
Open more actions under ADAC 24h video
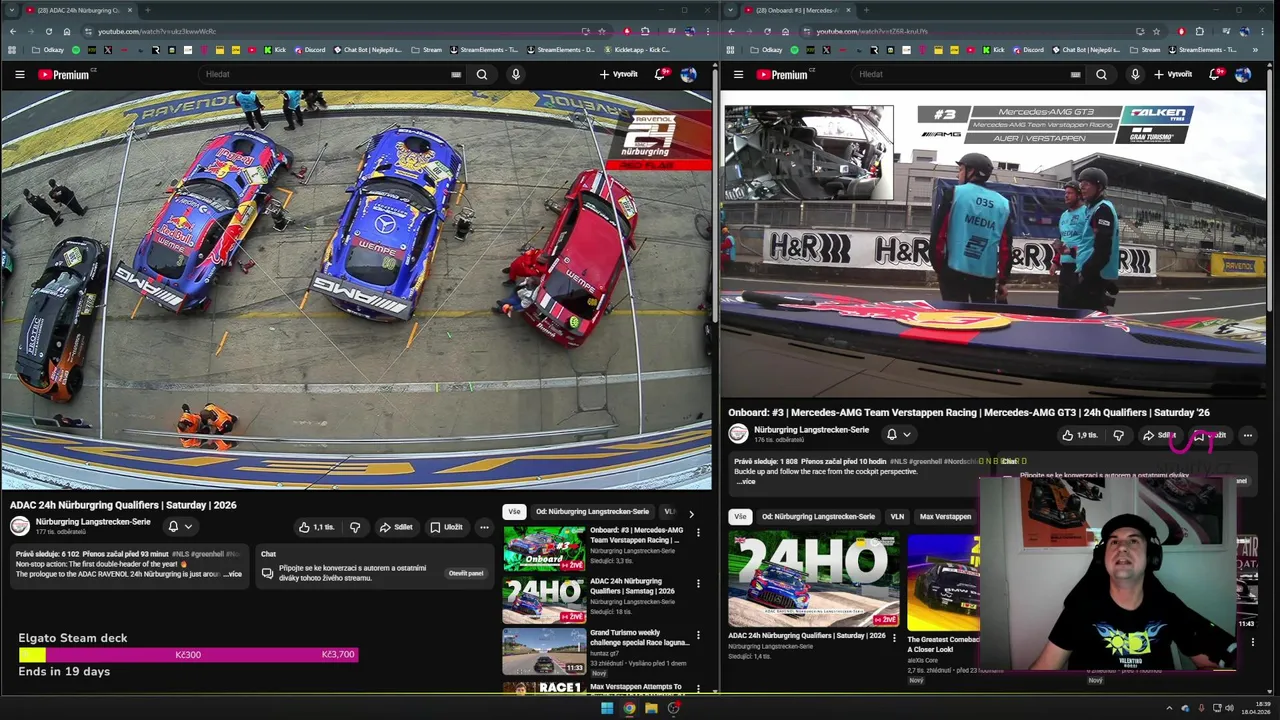click(x=484, y=527)
